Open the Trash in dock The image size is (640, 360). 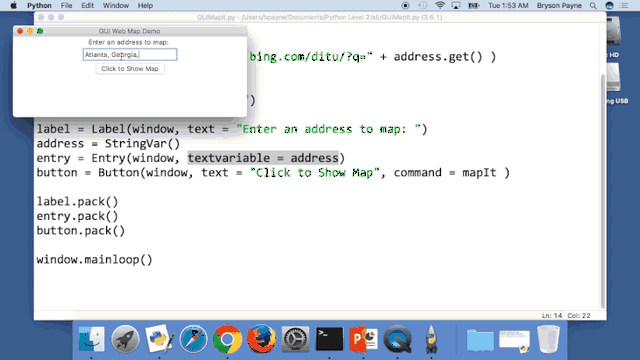point(548,339)
